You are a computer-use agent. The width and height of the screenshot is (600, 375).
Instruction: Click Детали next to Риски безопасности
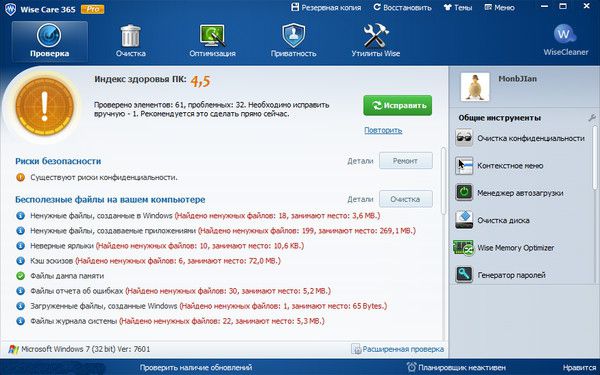360,161
